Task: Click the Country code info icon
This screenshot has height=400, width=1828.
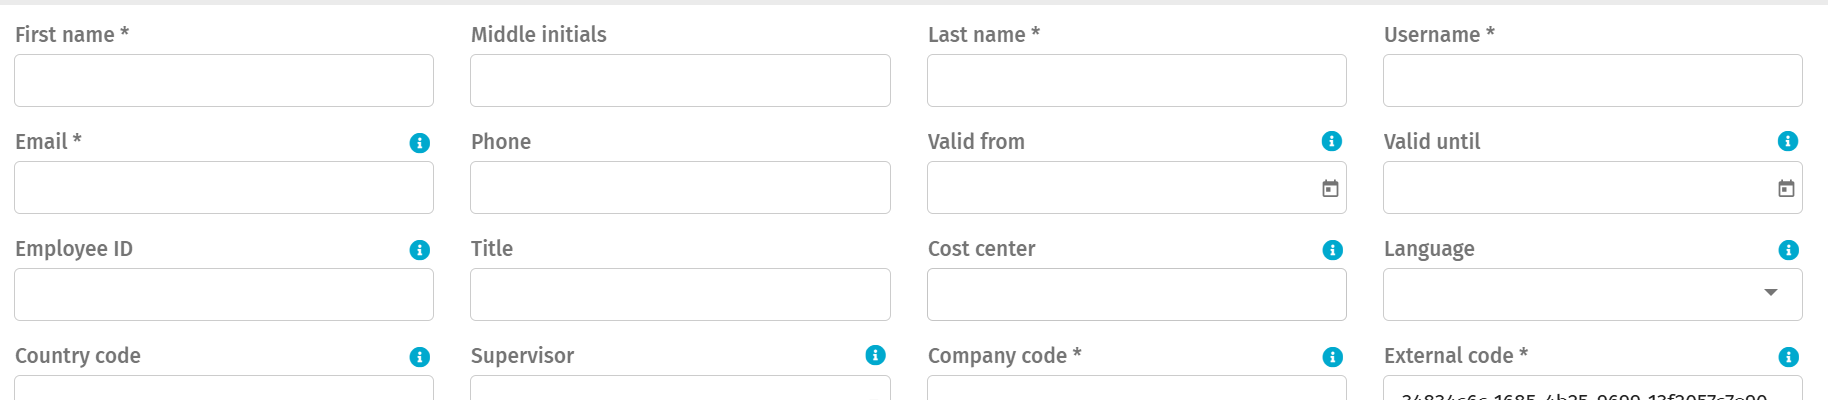Action: 420,357
